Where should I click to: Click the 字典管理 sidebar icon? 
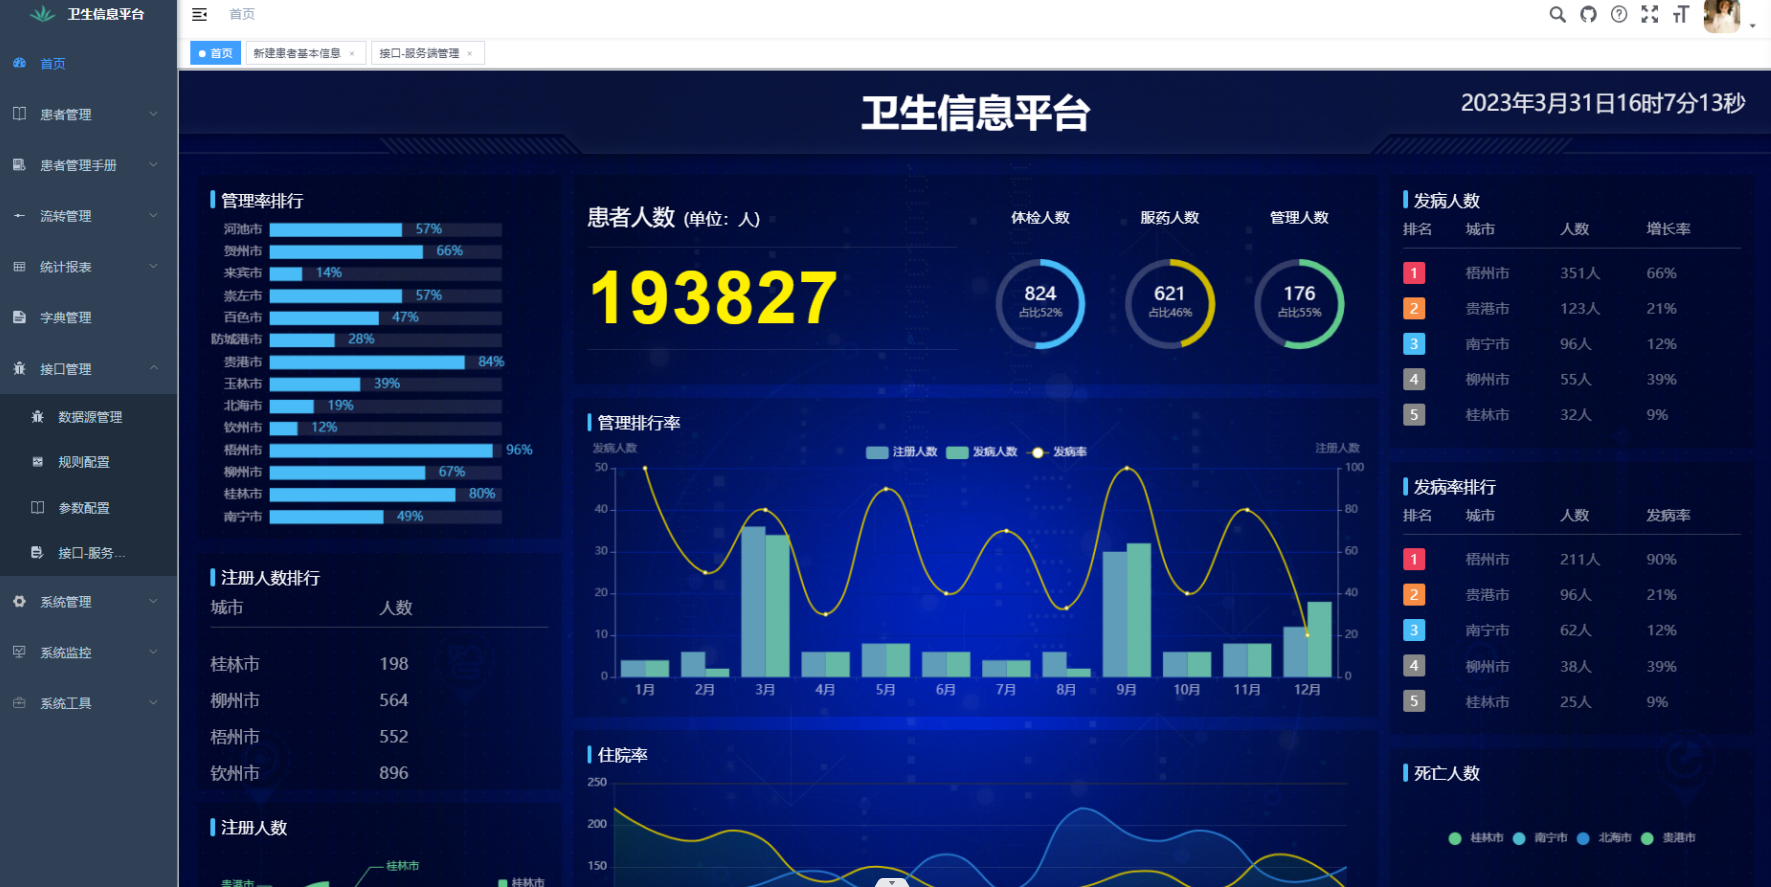19,317
